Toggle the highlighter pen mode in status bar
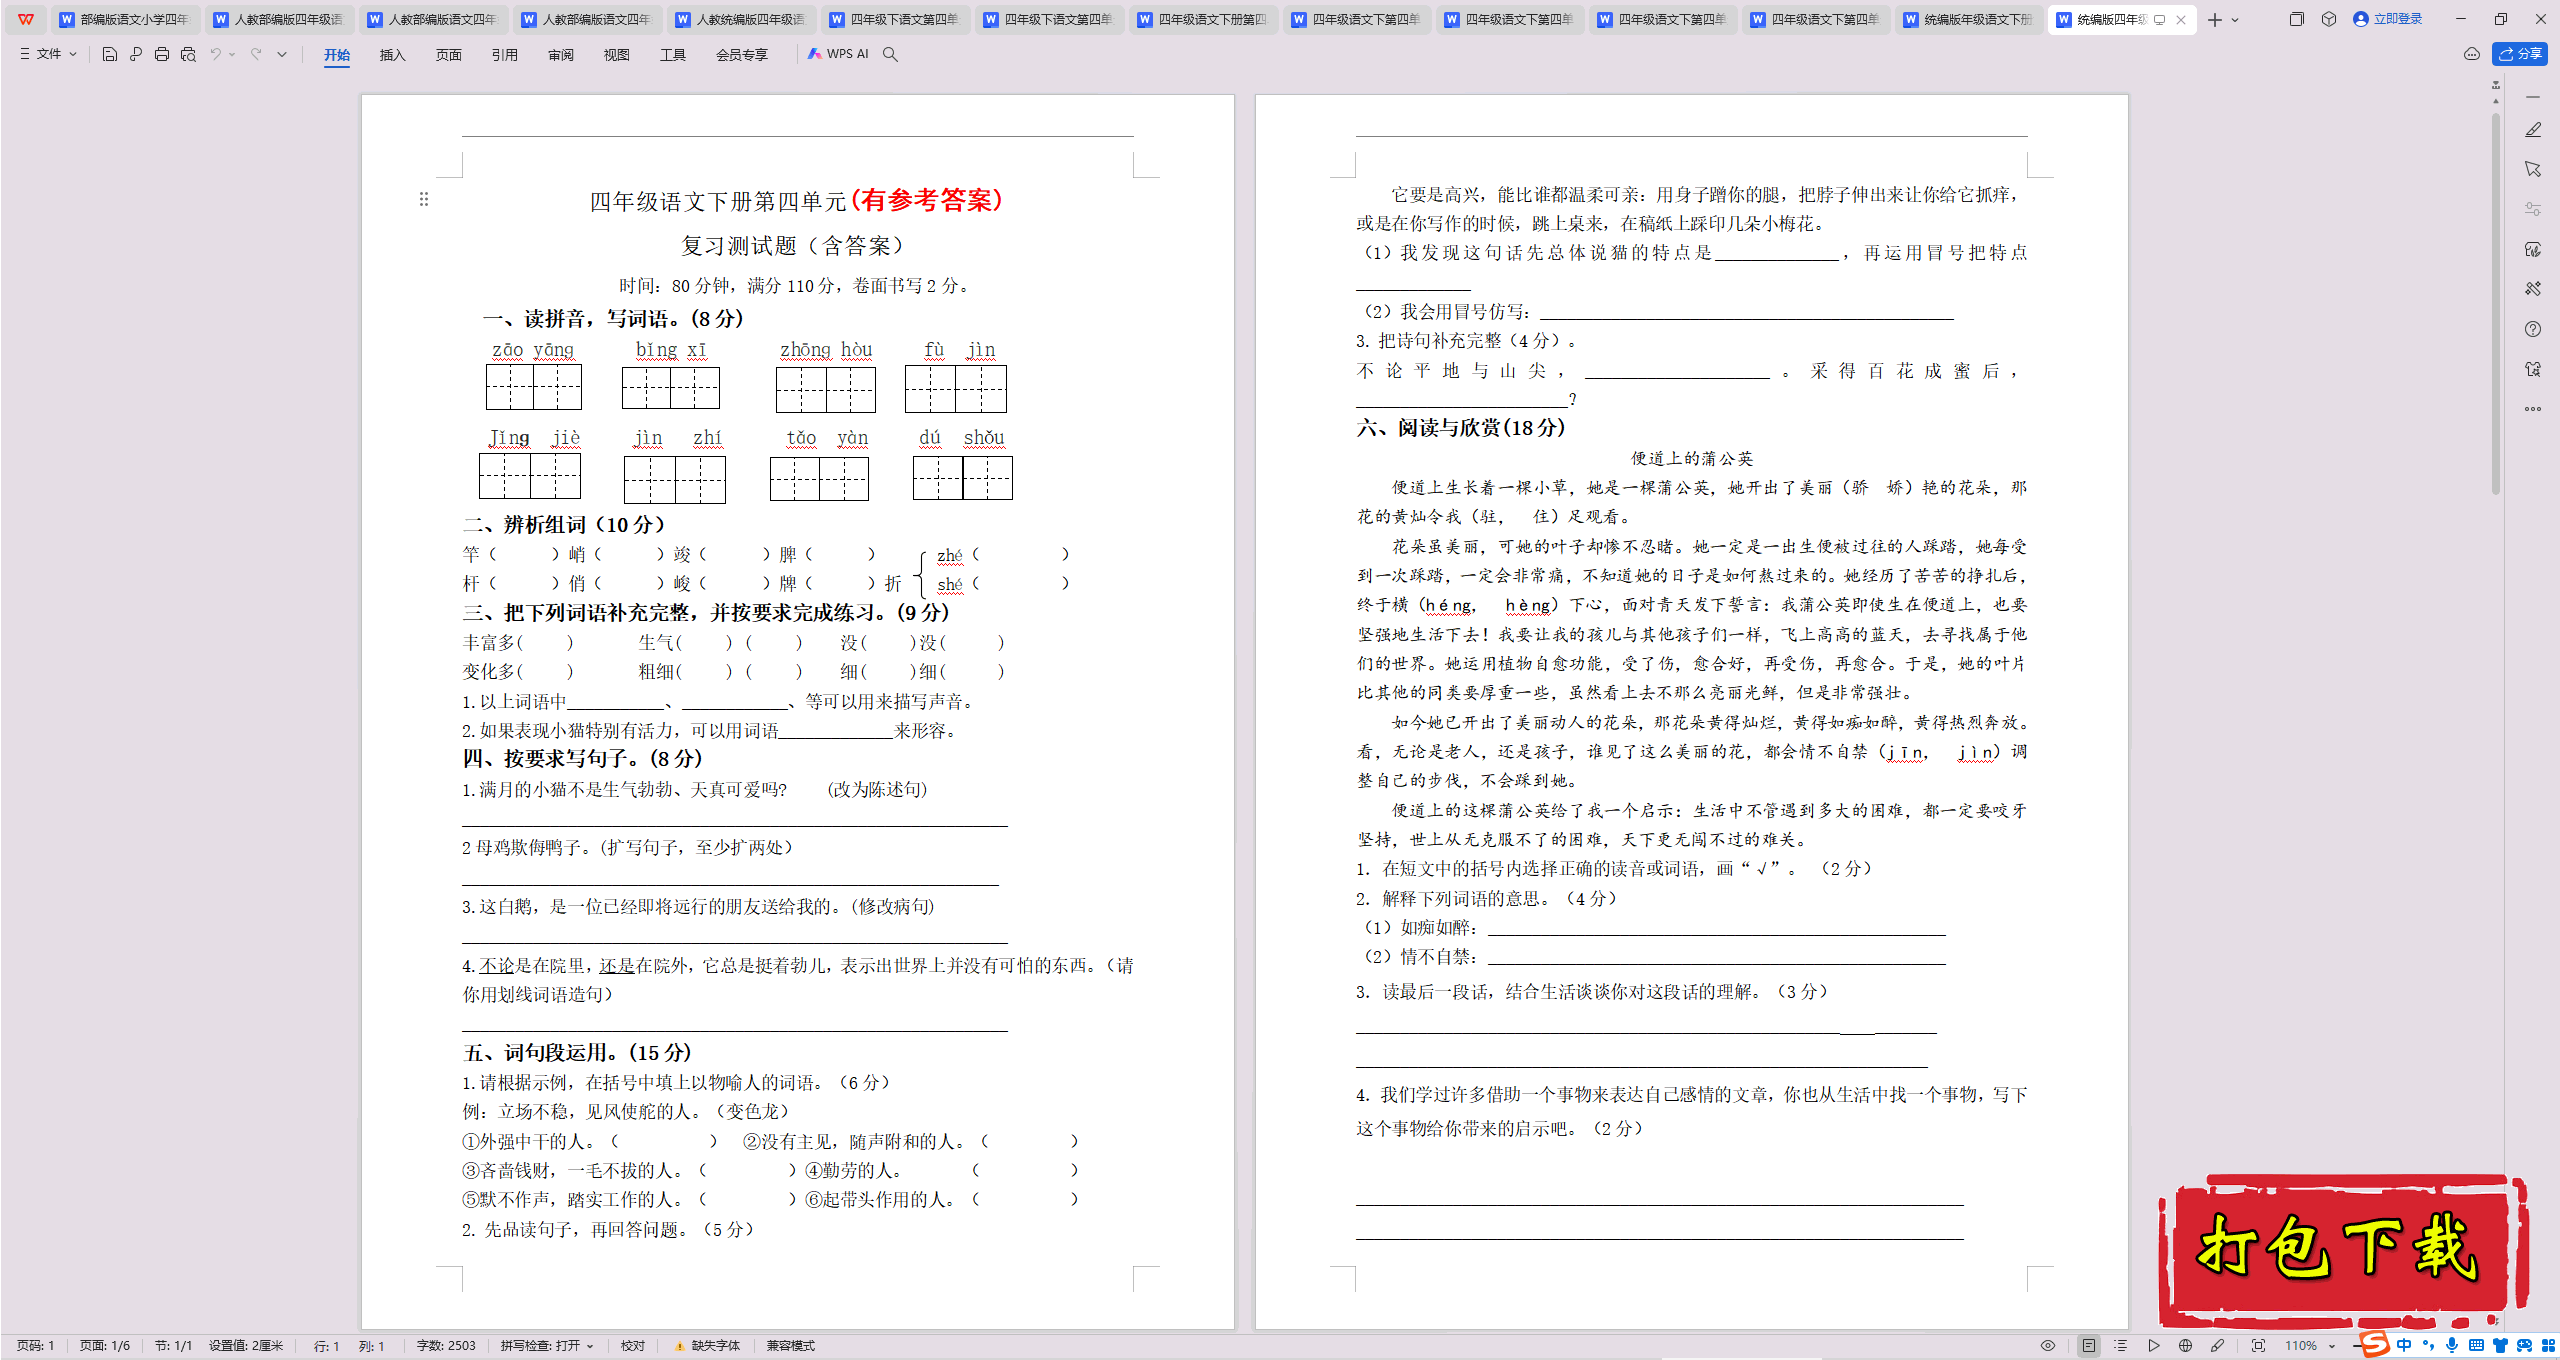Viewport: 2560px width, 1360px height. (2218, 1346)
